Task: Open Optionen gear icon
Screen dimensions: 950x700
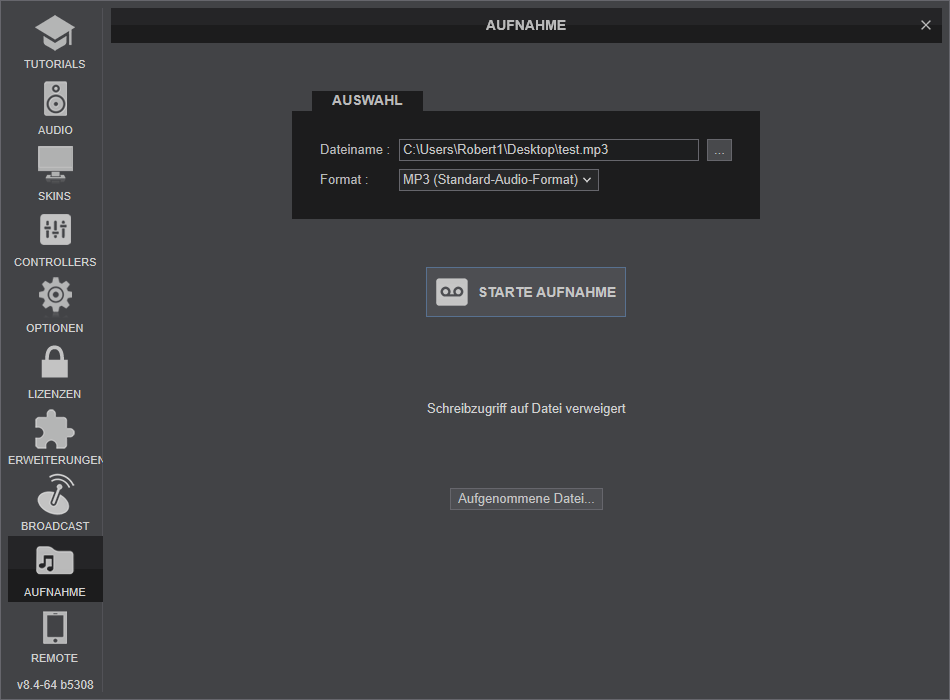Action: click(55, 295)
